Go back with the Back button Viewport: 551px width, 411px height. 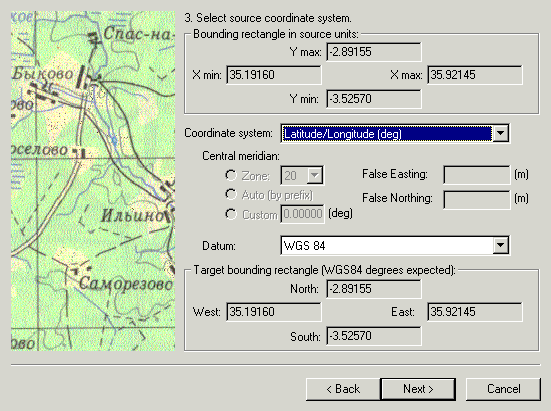click(343, 389)
